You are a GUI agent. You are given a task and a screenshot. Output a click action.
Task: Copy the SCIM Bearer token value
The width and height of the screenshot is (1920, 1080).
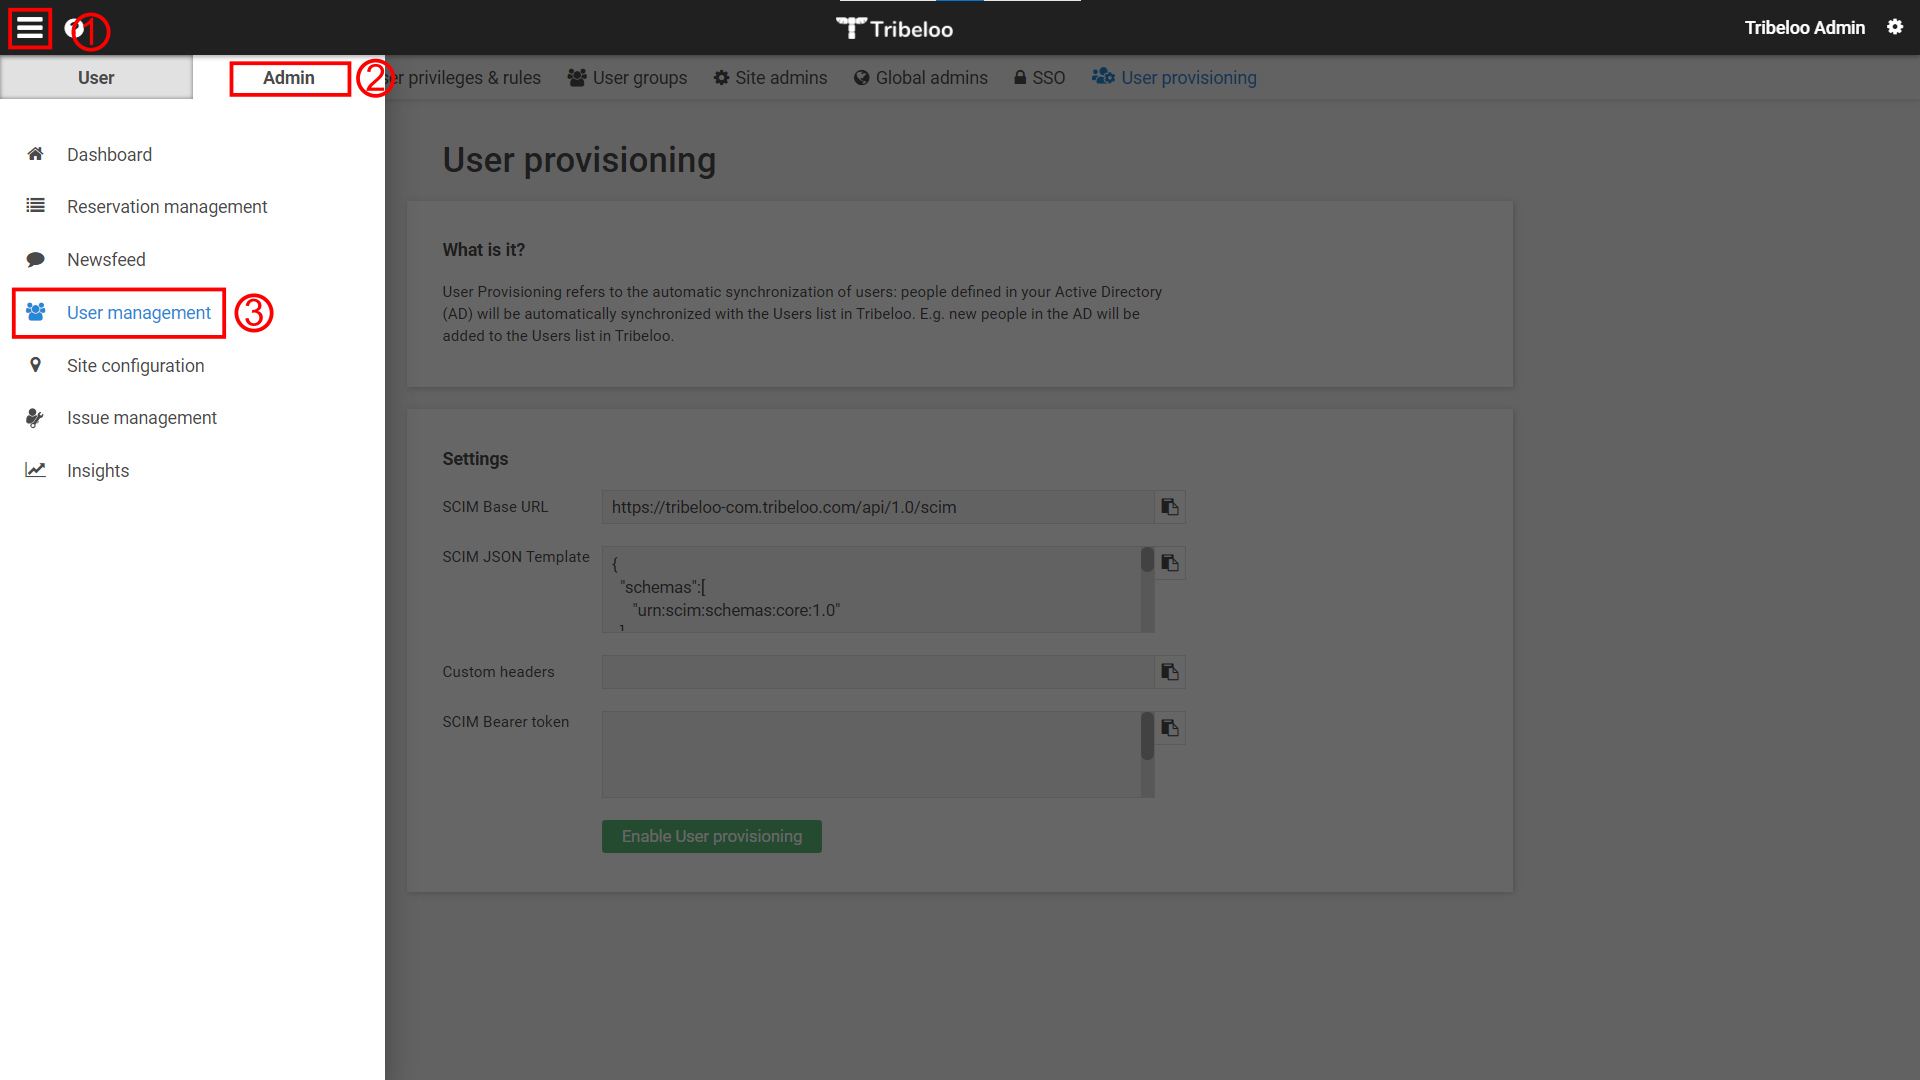pos(1170,728)
